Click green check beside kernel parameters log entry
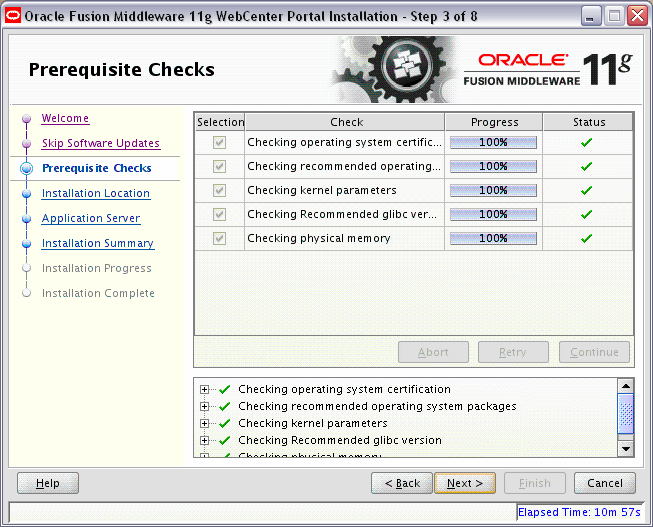Viewport: 653px width, 527px height. tap(225, 423)
